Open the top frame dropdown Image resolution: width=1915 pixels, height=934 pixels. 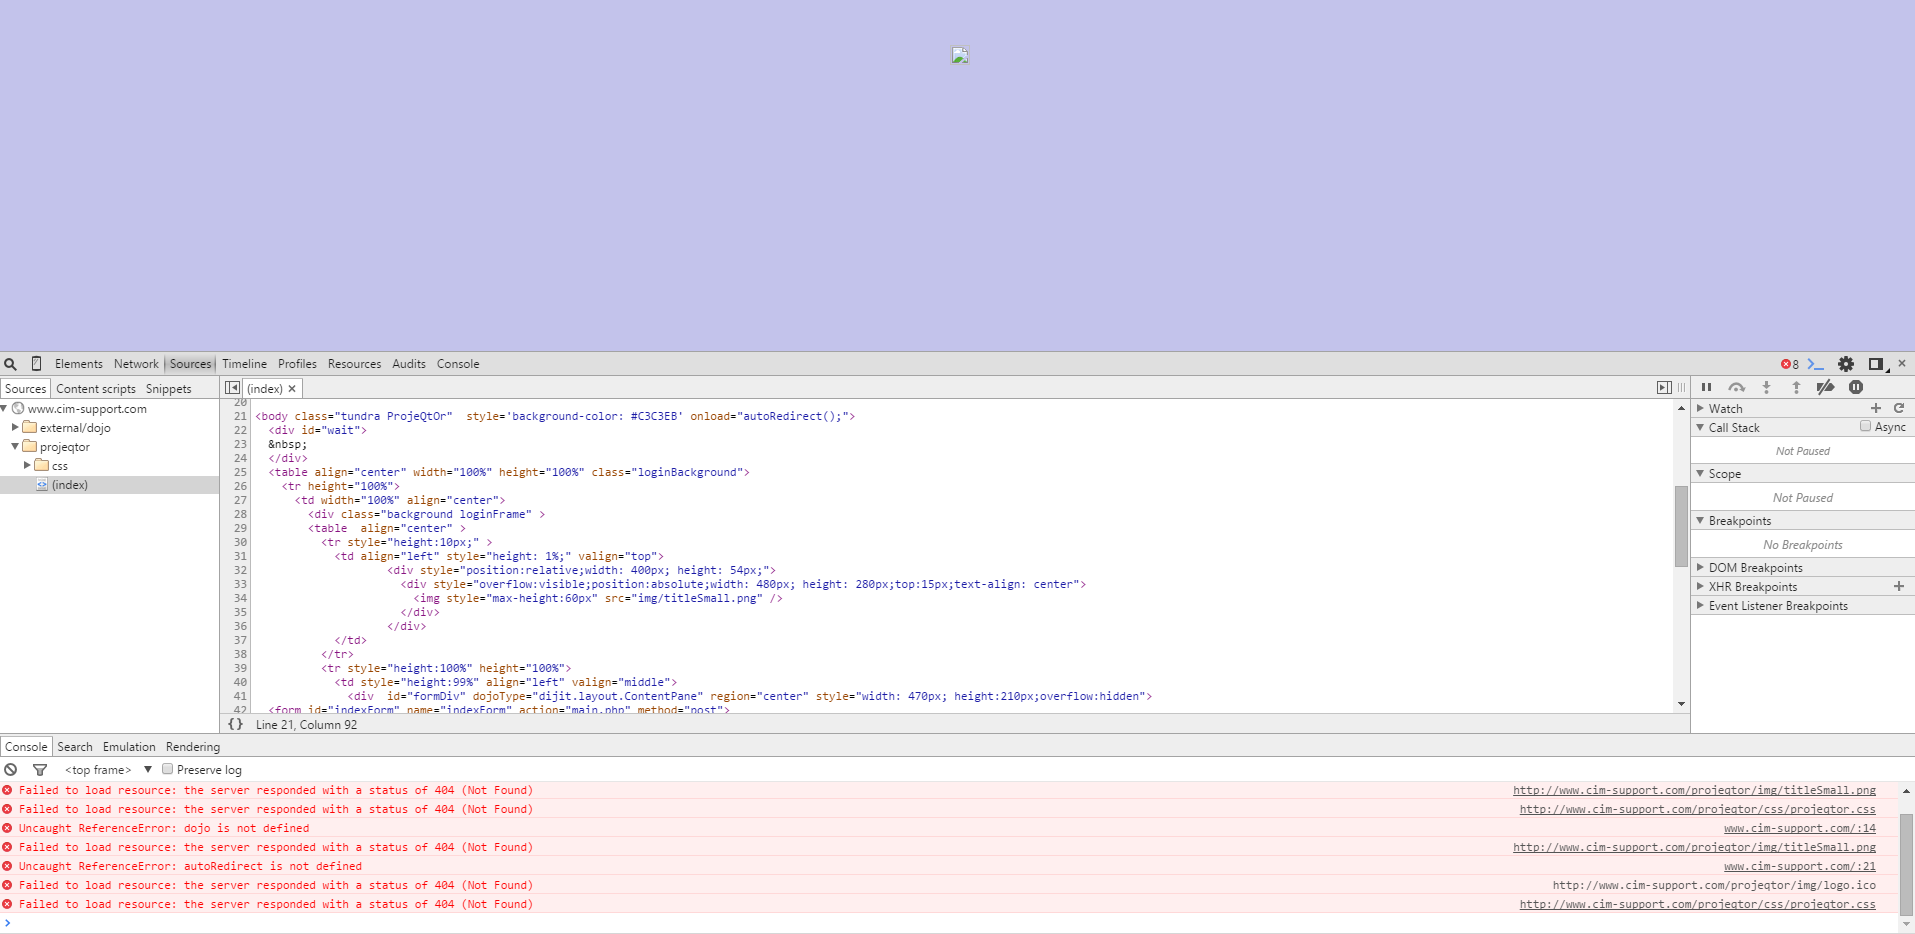click(x=108, y=770)
